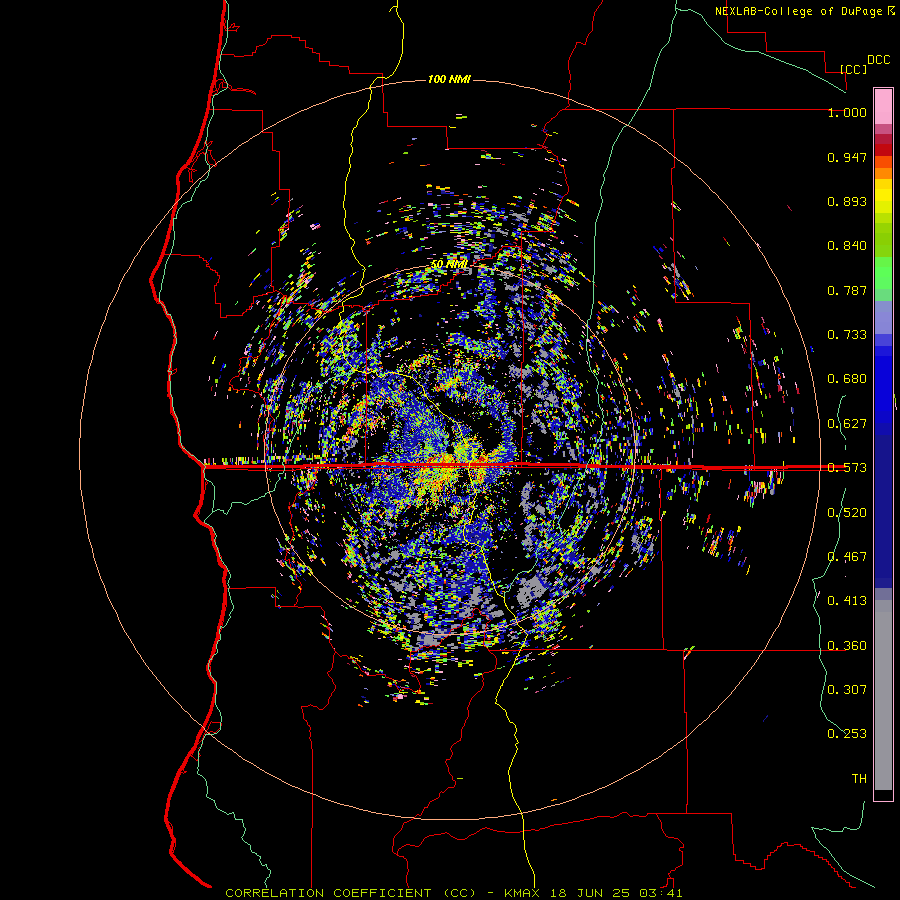The width and height of the screenshot is (900, 900).
Task: Click the 100 NMI range ring label
Action: [449, 79]
